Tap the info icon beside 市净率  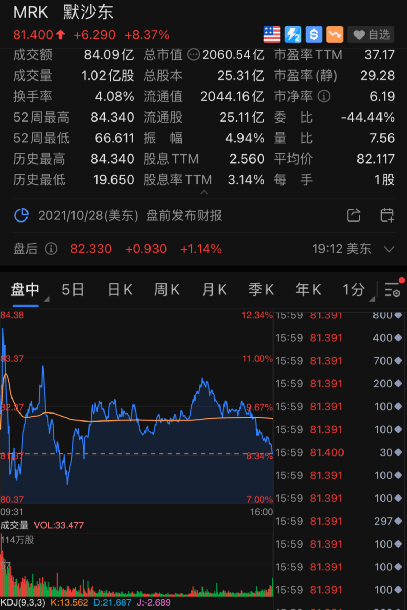(324, 96)
